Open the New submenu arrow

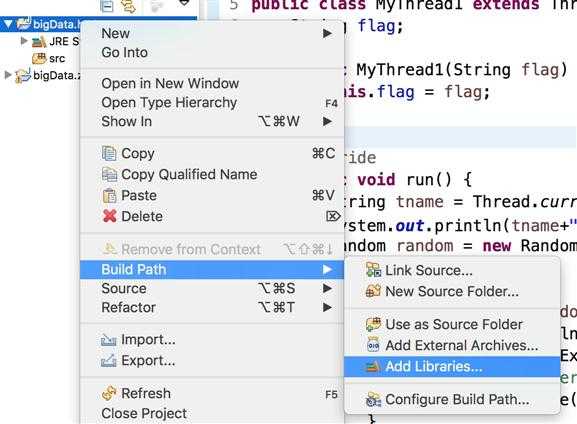(x=327, y=33)
